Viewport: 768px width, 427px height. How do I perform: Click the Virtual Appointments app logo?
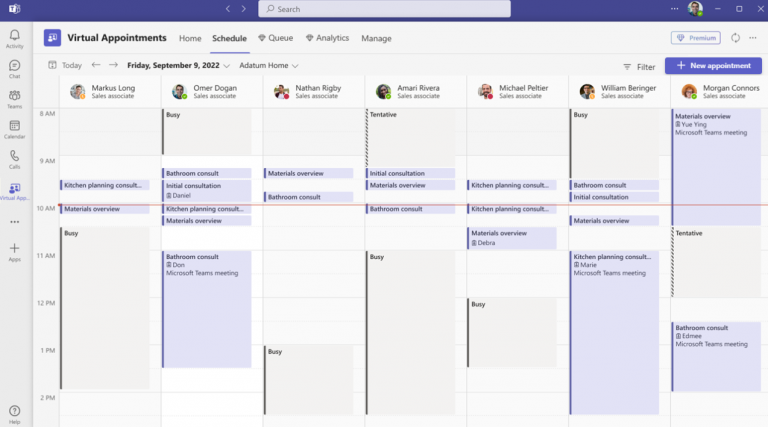(52, 38)
